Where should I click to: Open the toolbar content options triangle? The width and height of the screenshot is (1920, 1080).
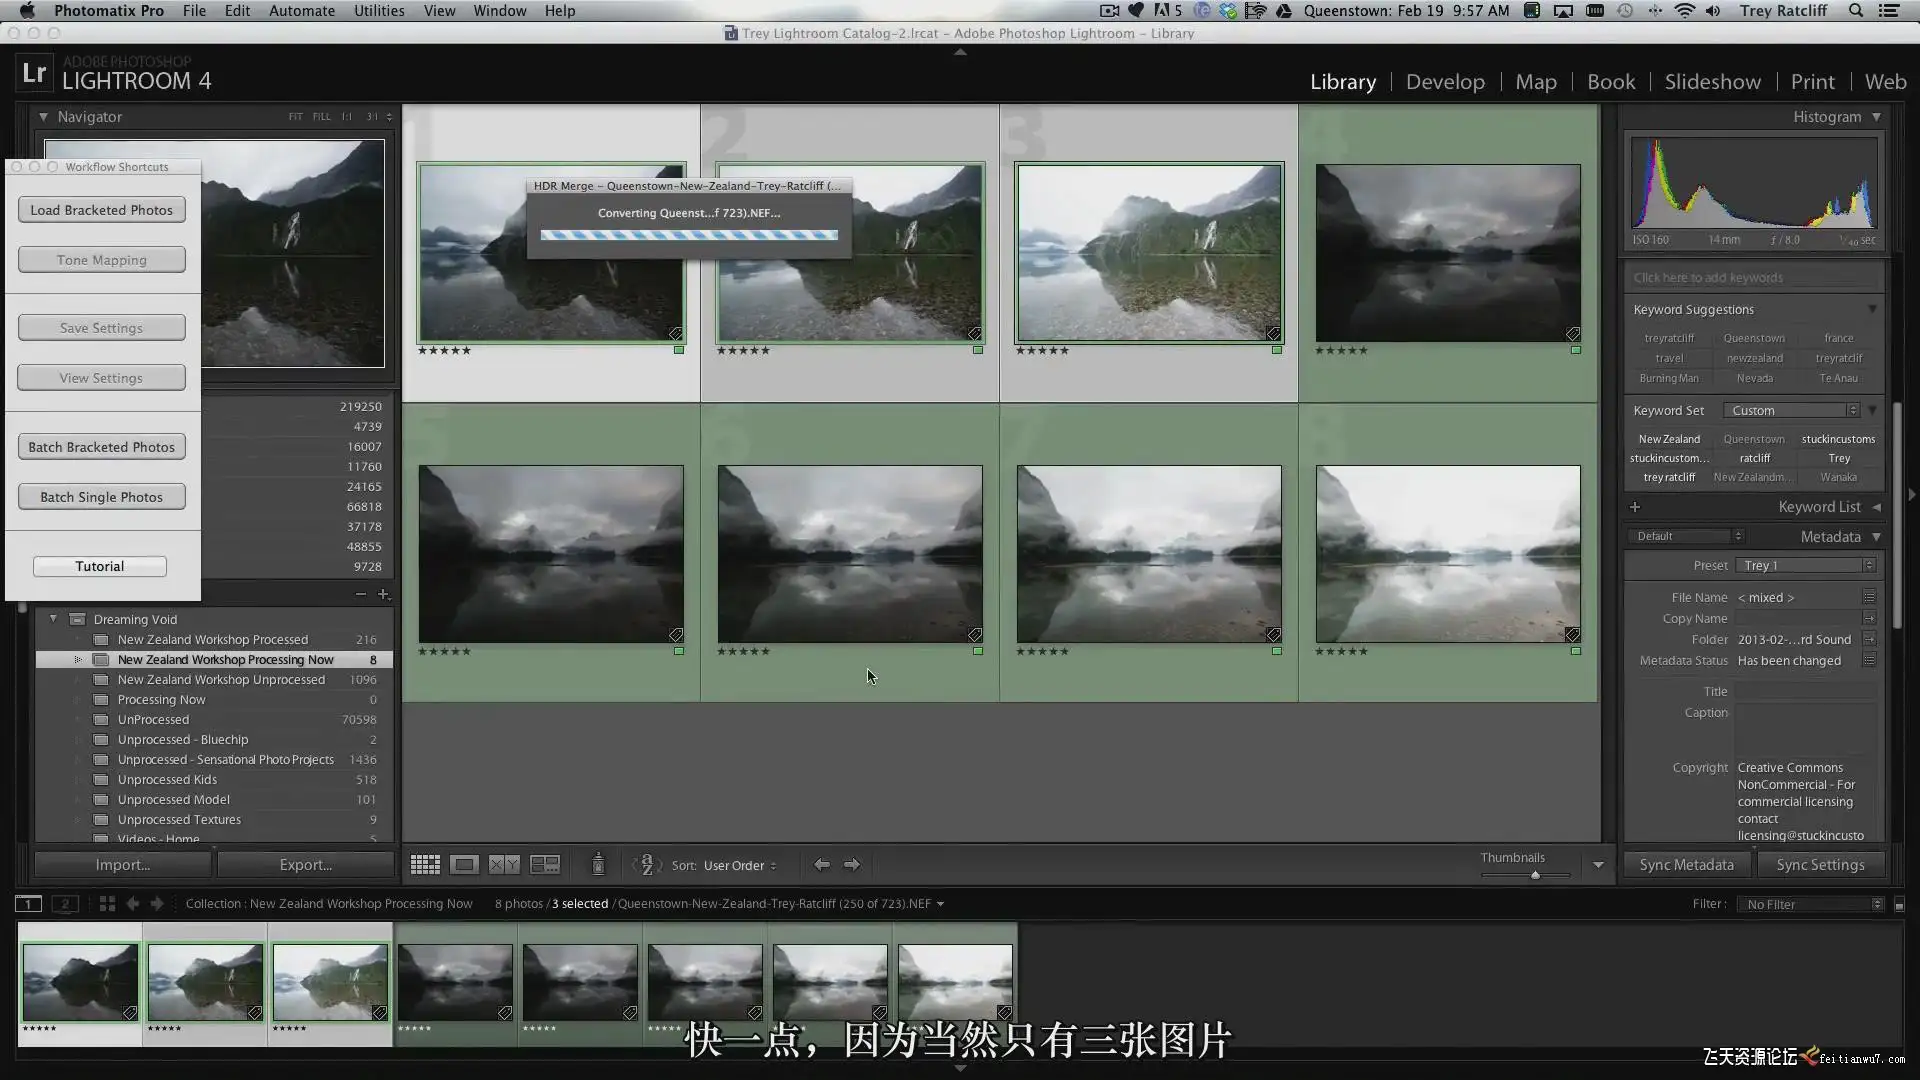(x=1598, y=865)
